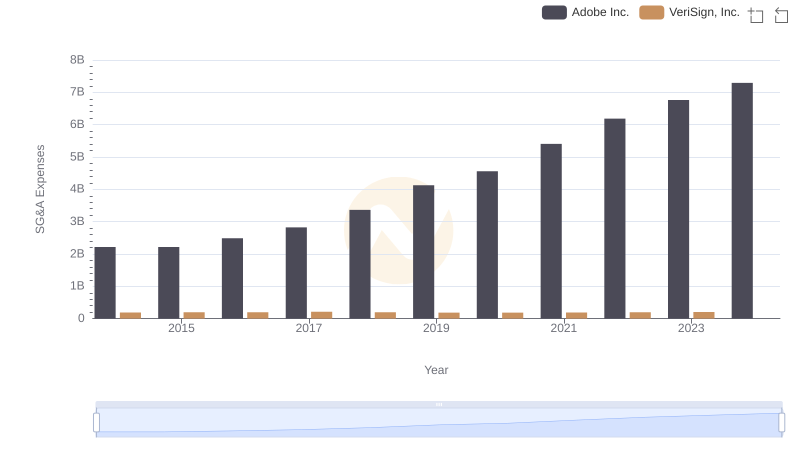Click the Adobe bar for 2021
The height and width of the screenshot is (461, 800).
click(x=551, y=231)
